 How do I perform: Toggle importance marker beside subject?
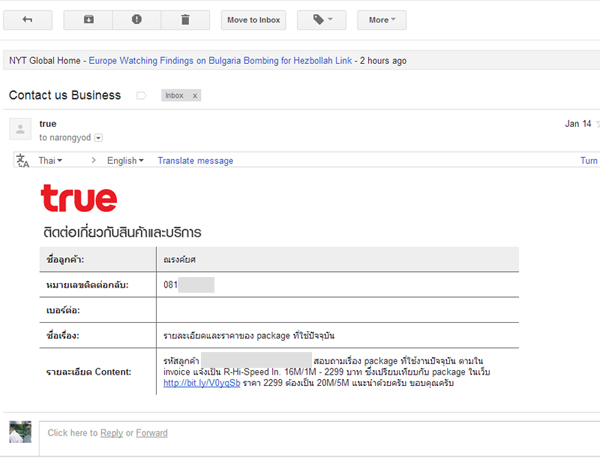tap(141, 95)
